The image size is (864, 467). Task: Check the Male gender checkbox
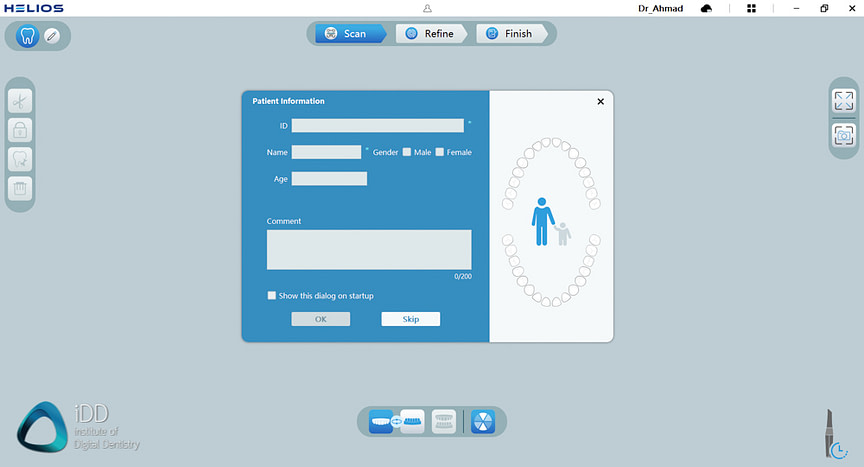407,152
